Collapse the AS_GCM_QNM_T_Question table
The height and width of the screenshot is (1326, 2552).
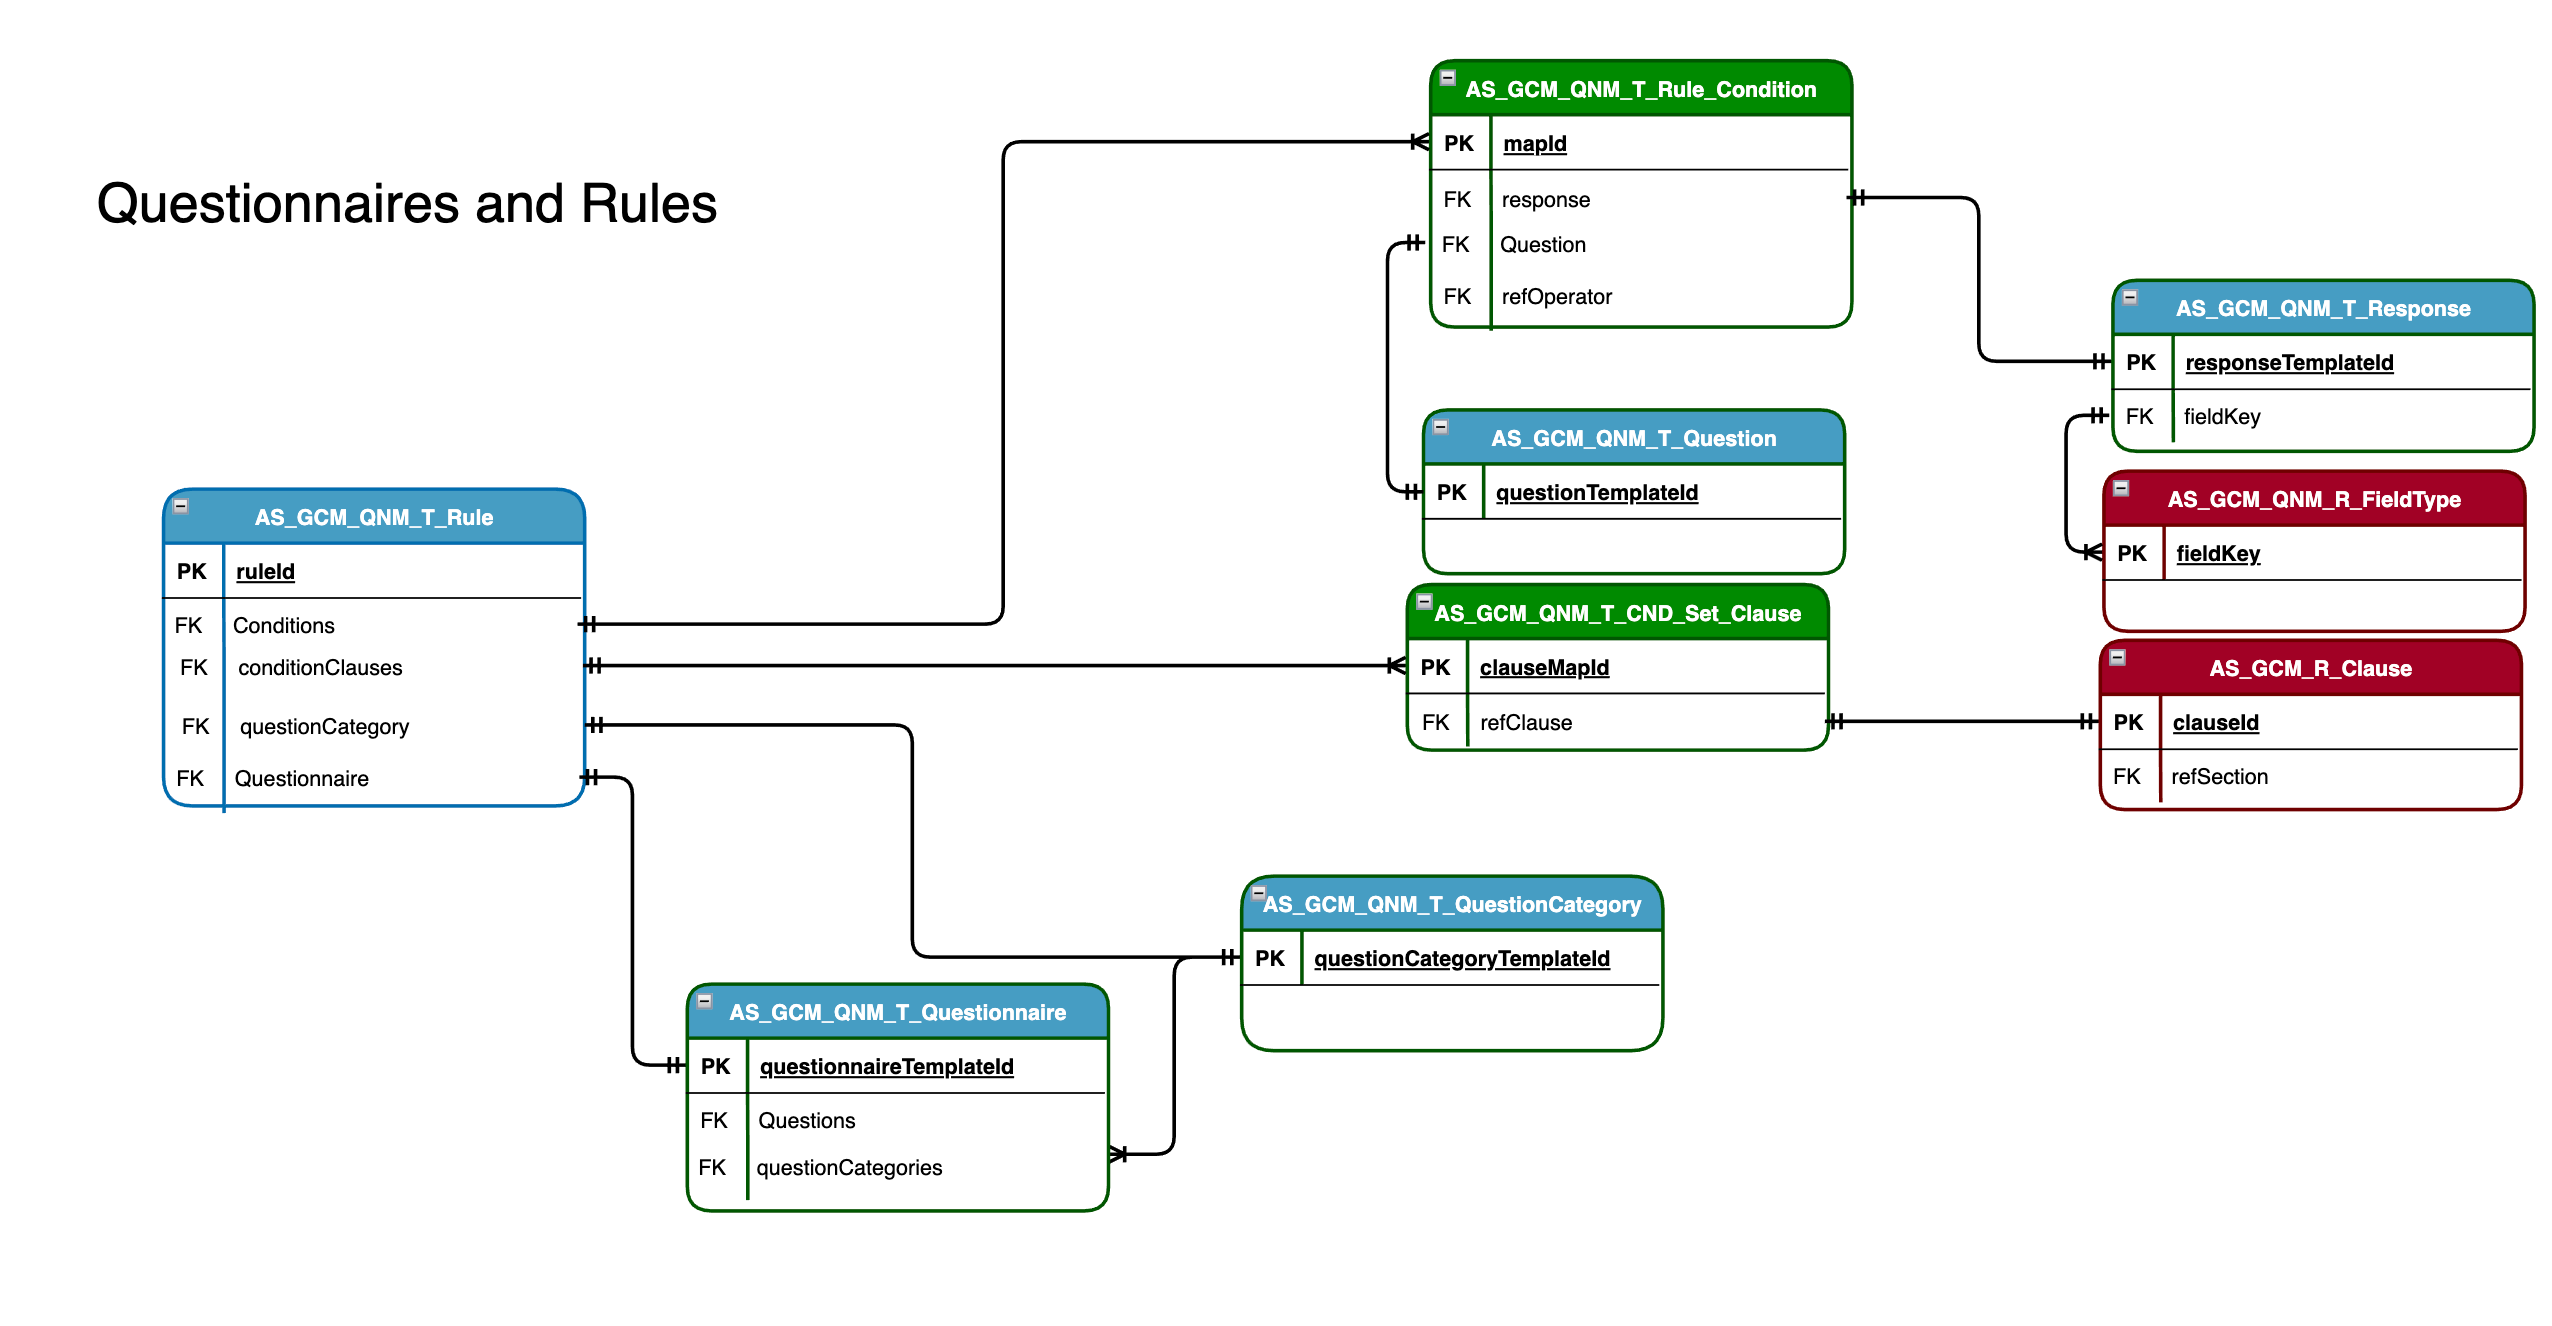(1441, 427)
